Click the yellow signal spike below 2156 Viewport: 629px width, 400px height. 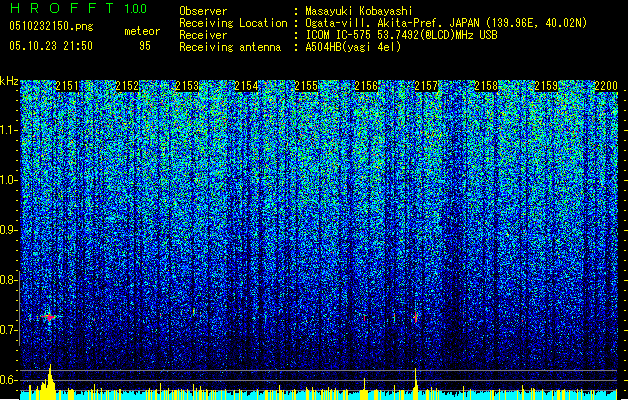tap(364, 389)
